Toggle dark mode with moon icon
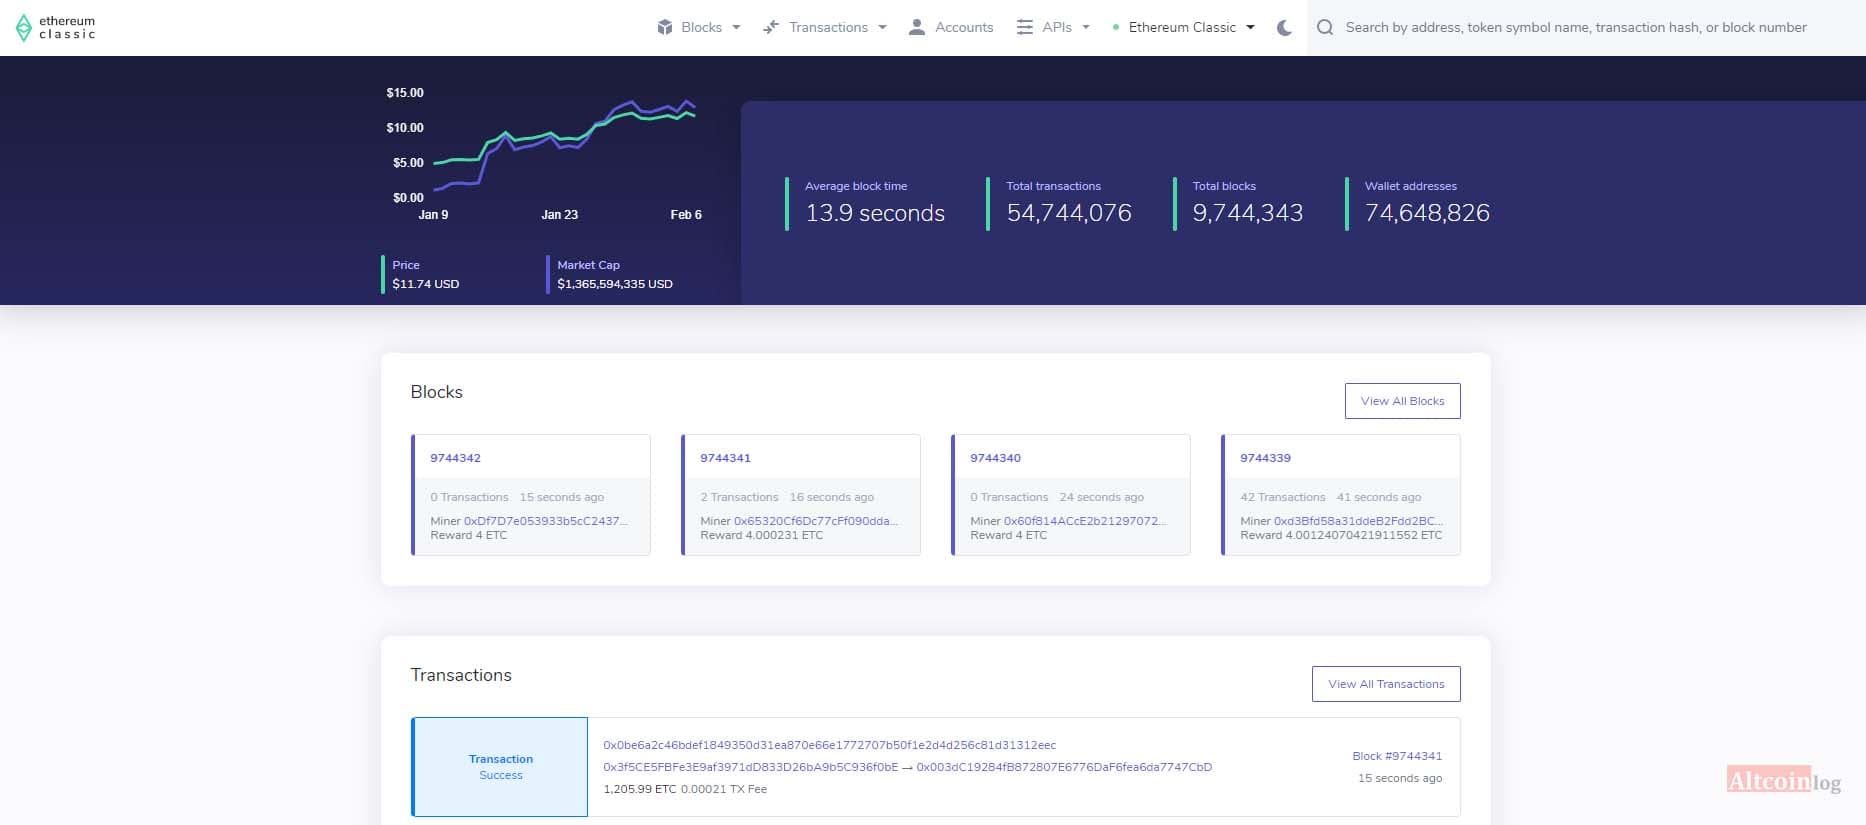The image size is (1866, 825). (1285, 28)
